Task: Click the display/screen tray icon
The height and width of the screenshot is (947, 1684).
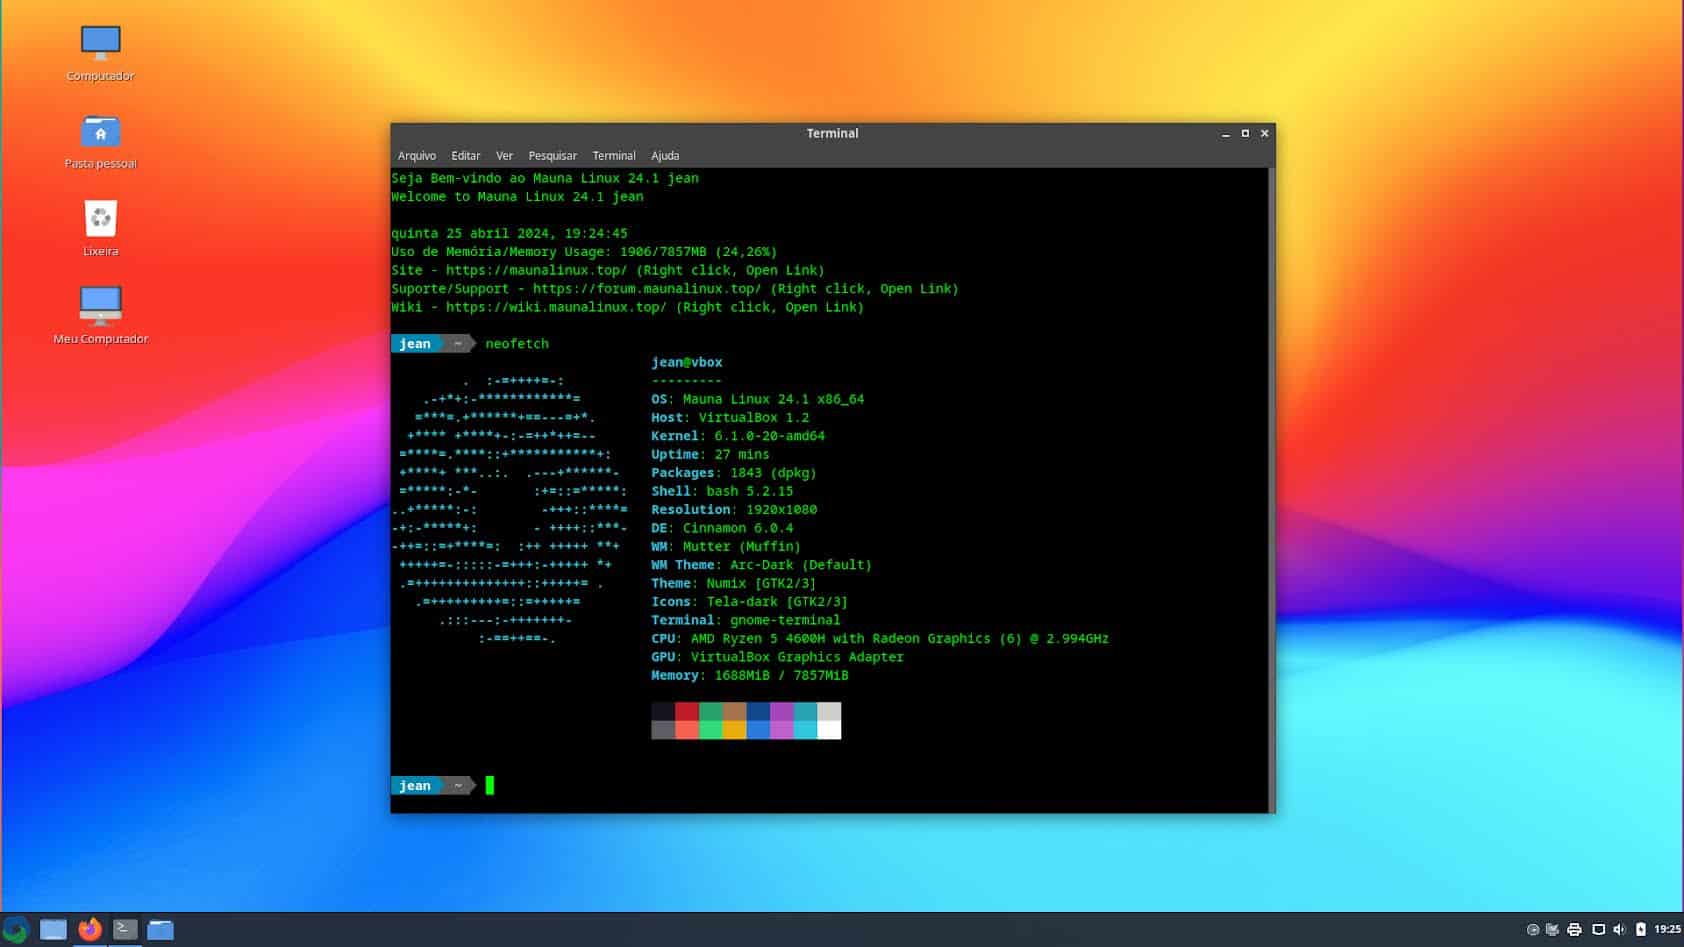Action: point(1598,930)
